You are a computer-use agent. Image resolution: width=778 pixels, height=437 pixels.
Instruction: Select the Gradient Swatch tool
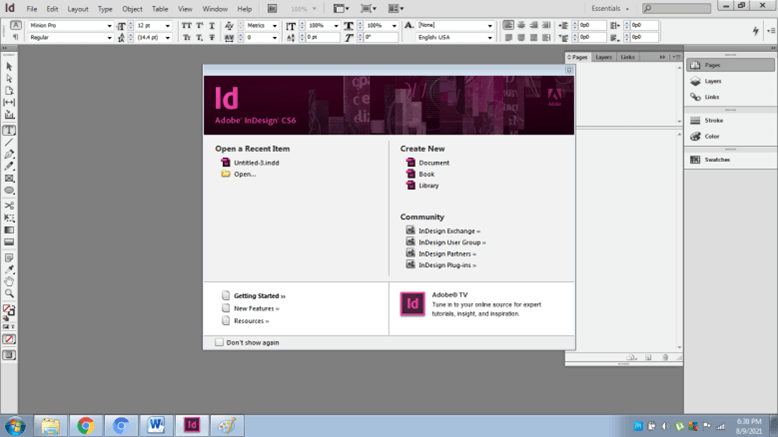(x=9, y=230)
